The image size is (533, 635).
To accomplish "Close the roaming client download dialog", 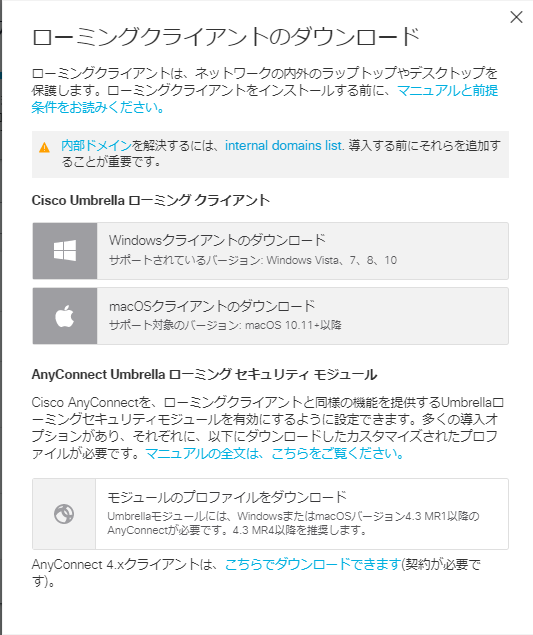I will tap(516, 17).
